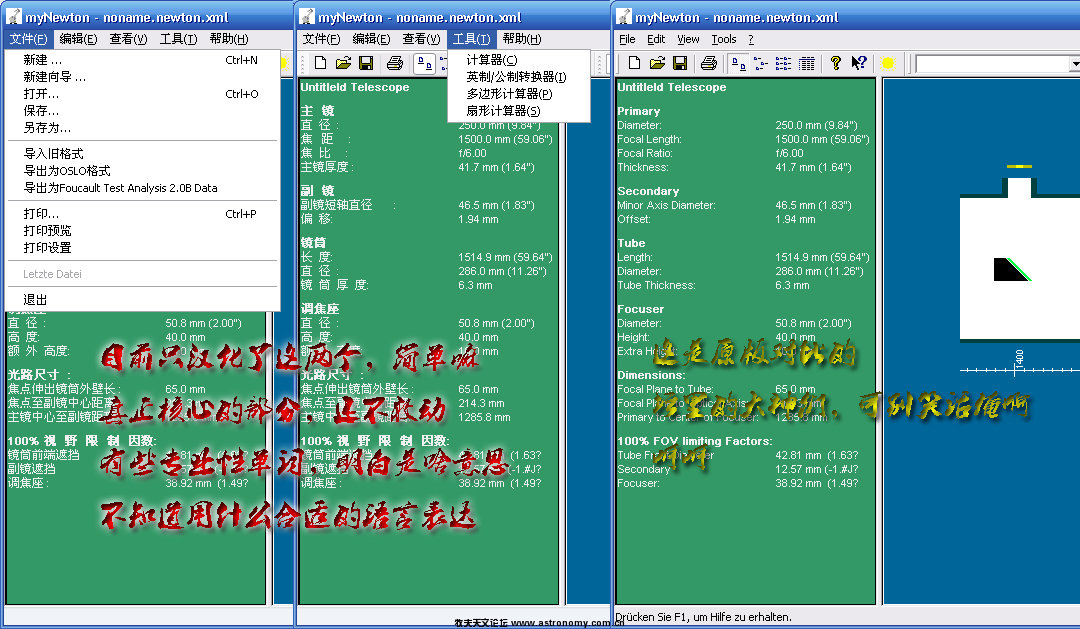Click New document icon in middle window toolbar

320,63
